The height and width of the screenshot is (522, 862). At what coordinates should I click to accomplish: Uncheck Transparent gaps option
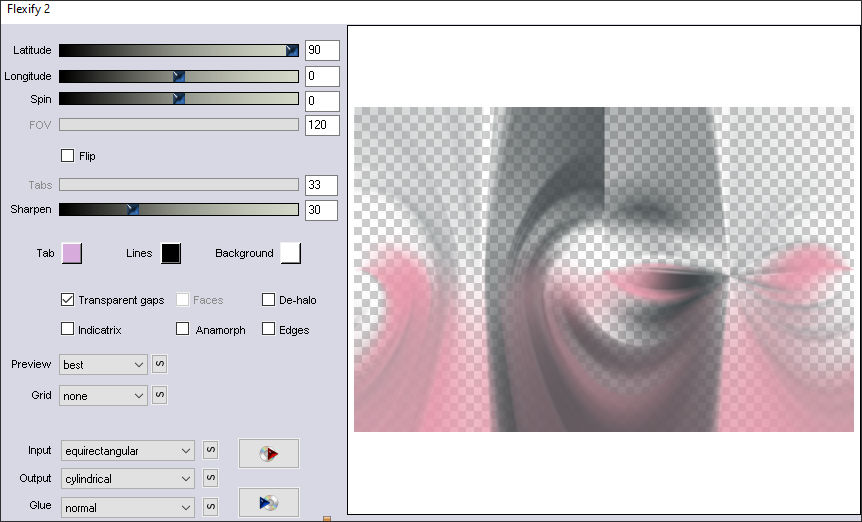pos(67,299)
